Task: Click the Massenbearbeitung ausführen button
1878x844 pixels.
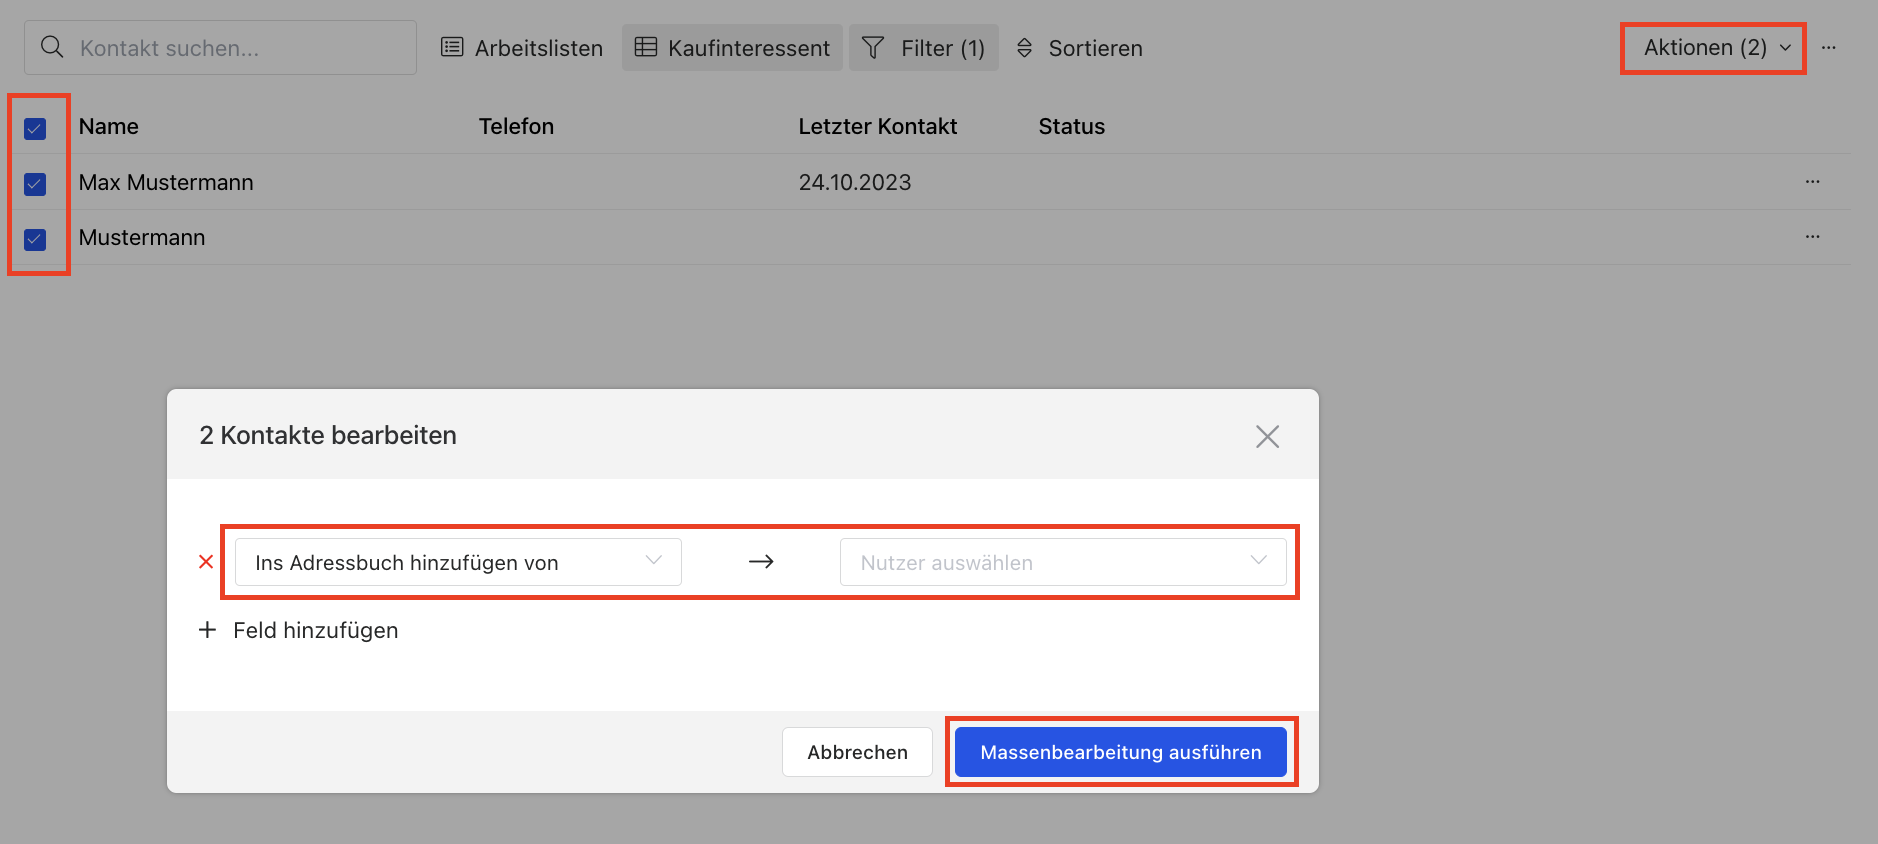Action: [x=1120, y=752]
